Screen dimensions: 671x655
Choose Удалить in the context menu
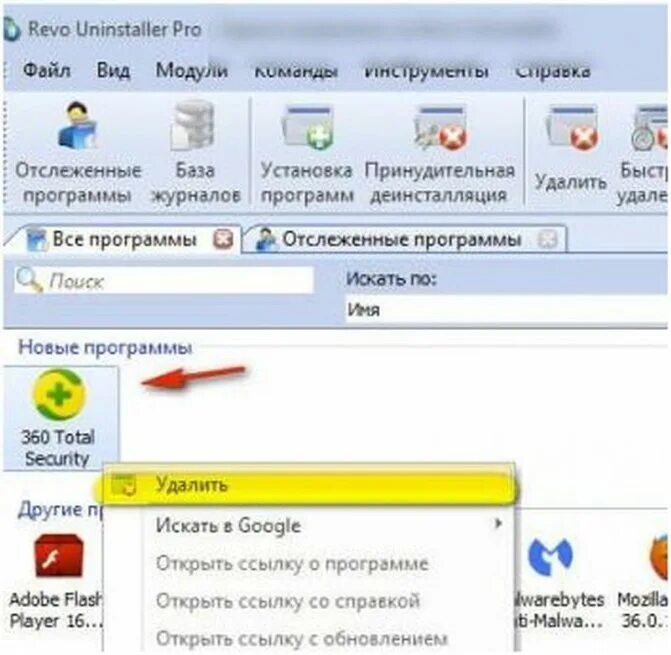[309, 486]
